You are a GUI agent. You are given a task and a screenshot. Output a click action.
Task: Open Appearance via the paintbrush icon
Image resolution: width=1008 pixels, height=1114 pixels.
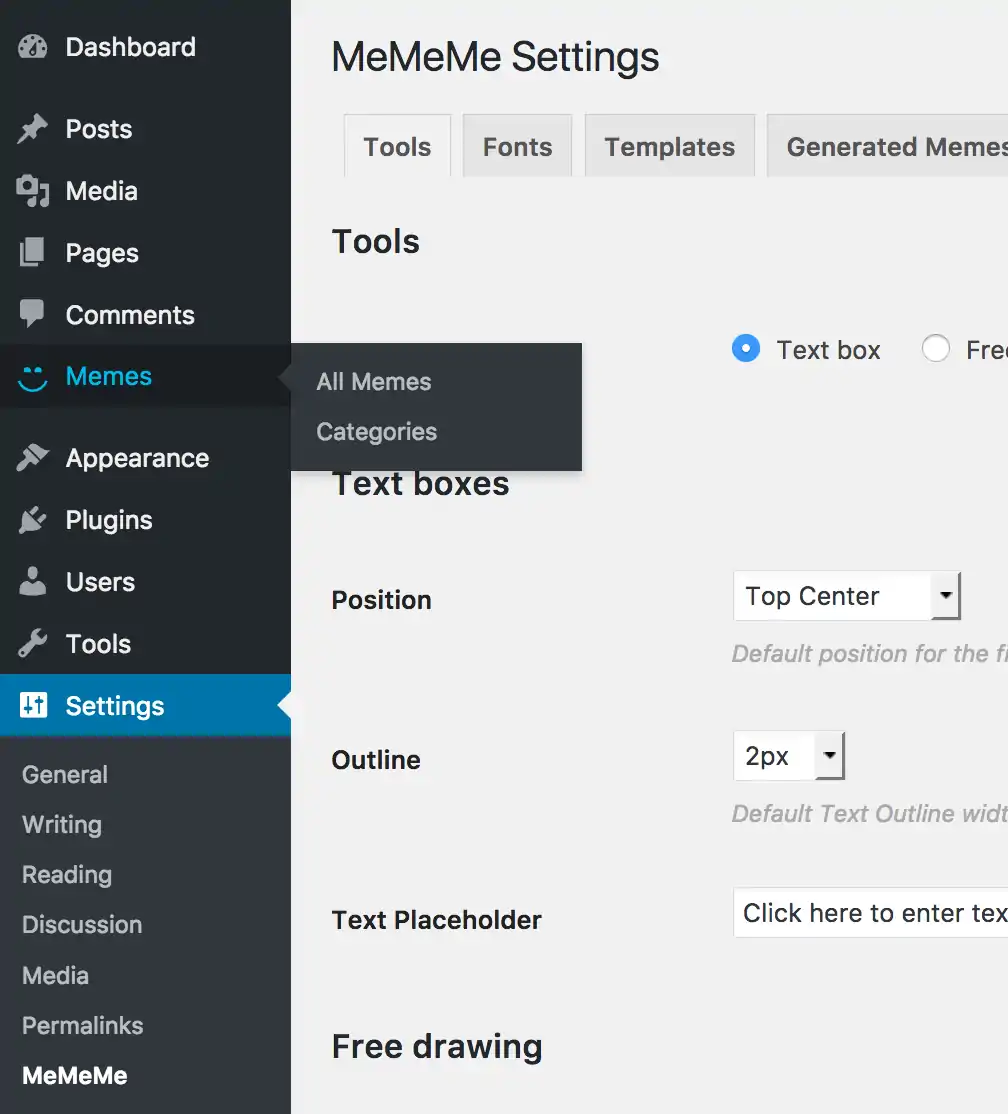(x=31, y=458)
